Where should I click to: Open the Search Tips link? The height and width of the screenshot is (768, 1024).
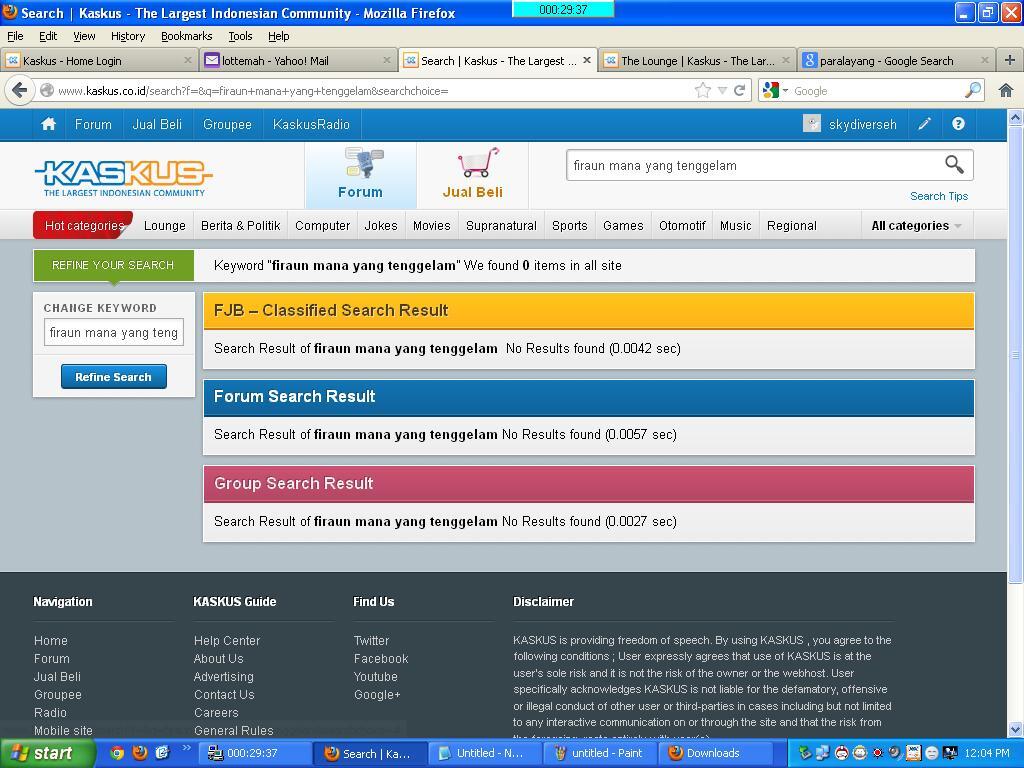click(x=939, y=196)
